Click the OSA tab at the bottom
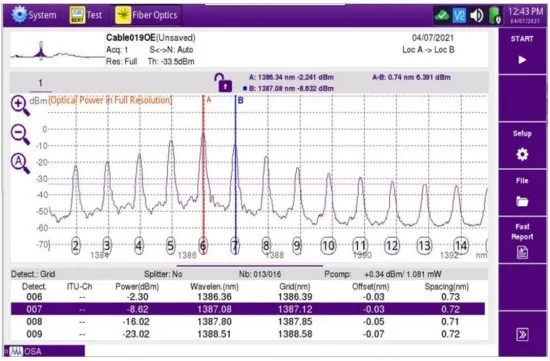The height and width of the screenshot is (361, 550). tap(44, 351)
